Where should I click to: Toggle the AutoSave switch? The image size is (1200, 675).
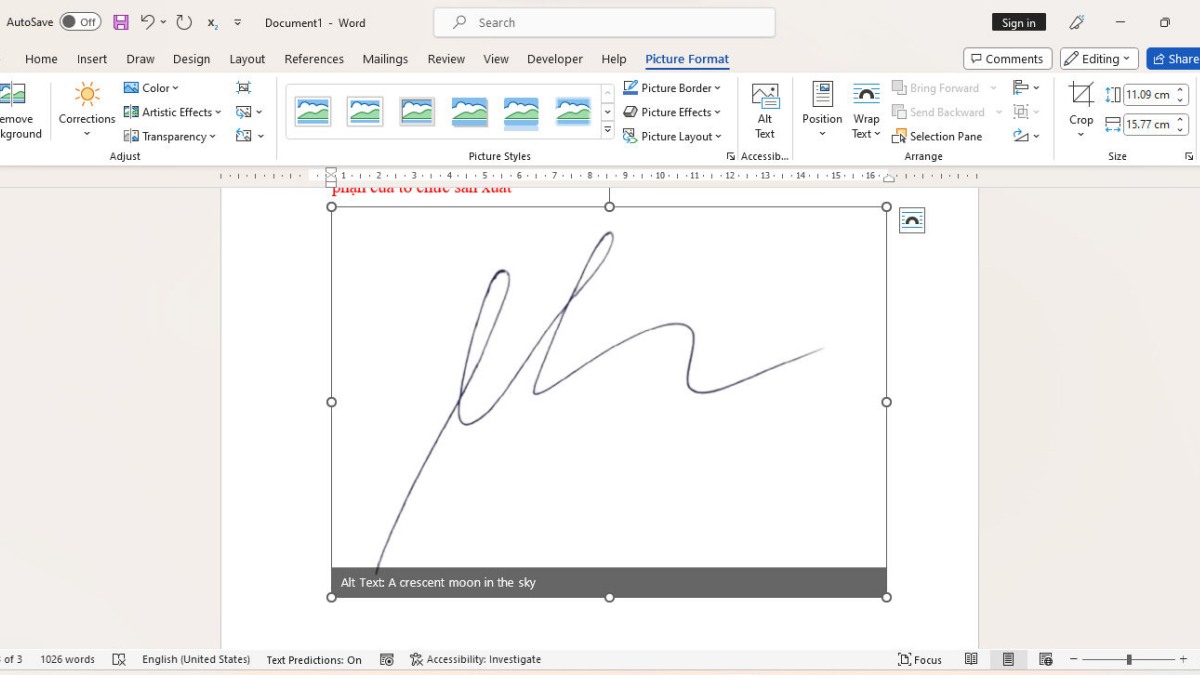pos(80,22)
